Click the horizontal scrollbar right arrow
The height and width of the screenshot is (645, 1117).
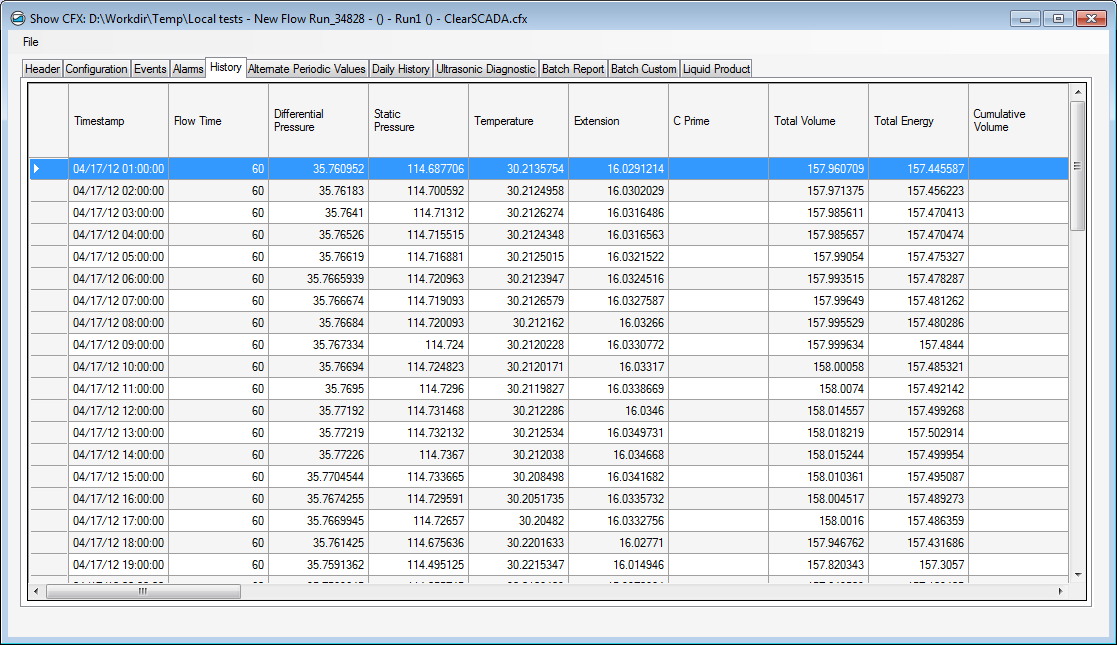coord(1060,592)
